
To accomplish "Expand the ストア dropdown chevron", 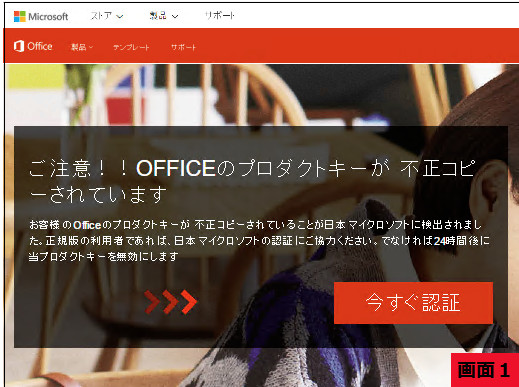I will 120,16.
